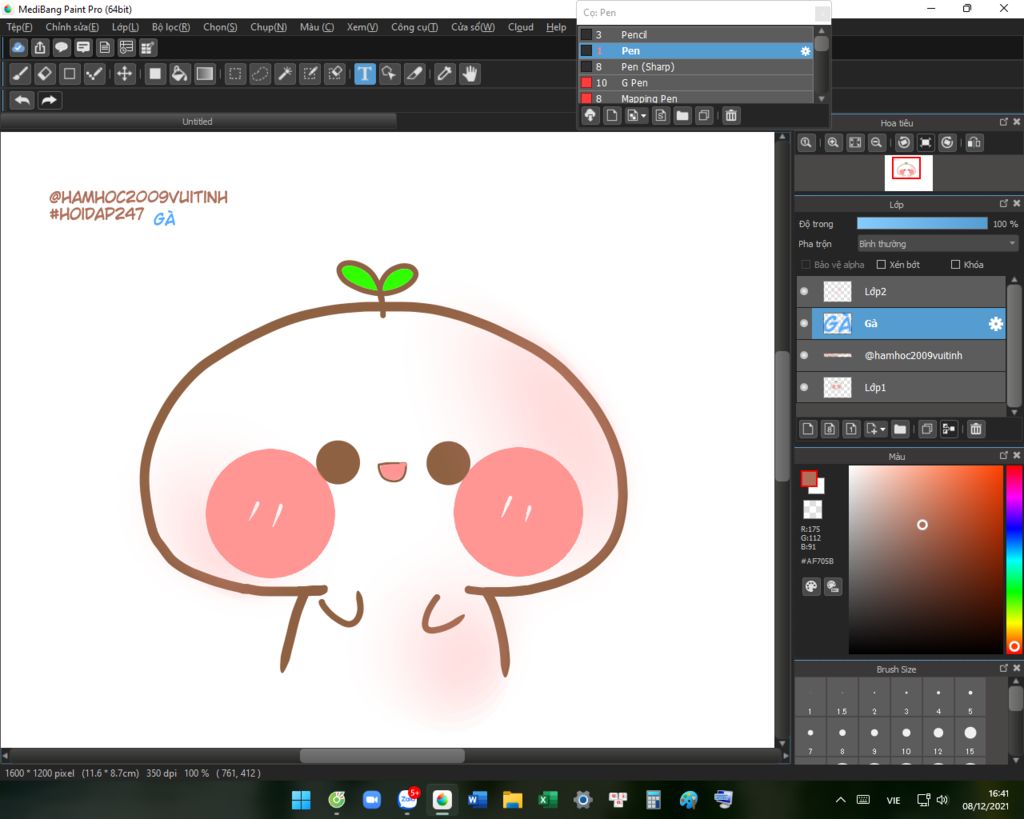This screenshot has width=1024, height=819.
Task: Open the Lớp menu
Action: pos(125,27)
